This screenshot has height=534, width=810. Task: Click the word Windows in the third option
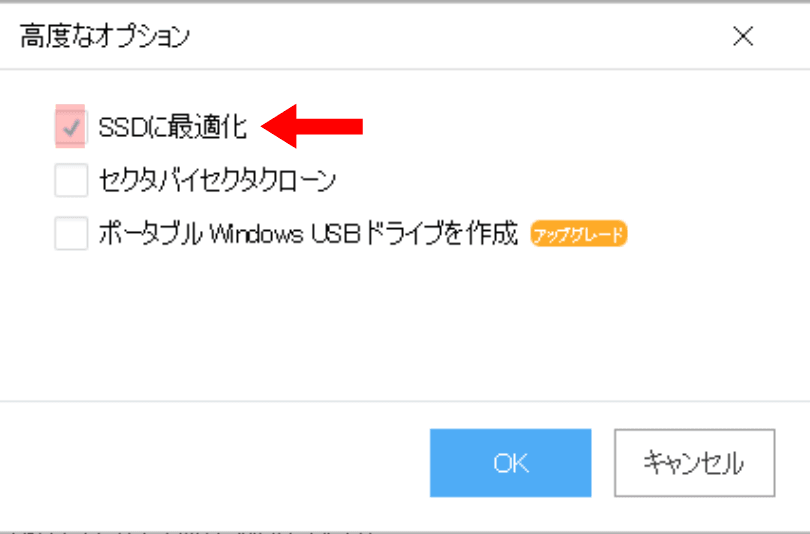pos(256,234)
